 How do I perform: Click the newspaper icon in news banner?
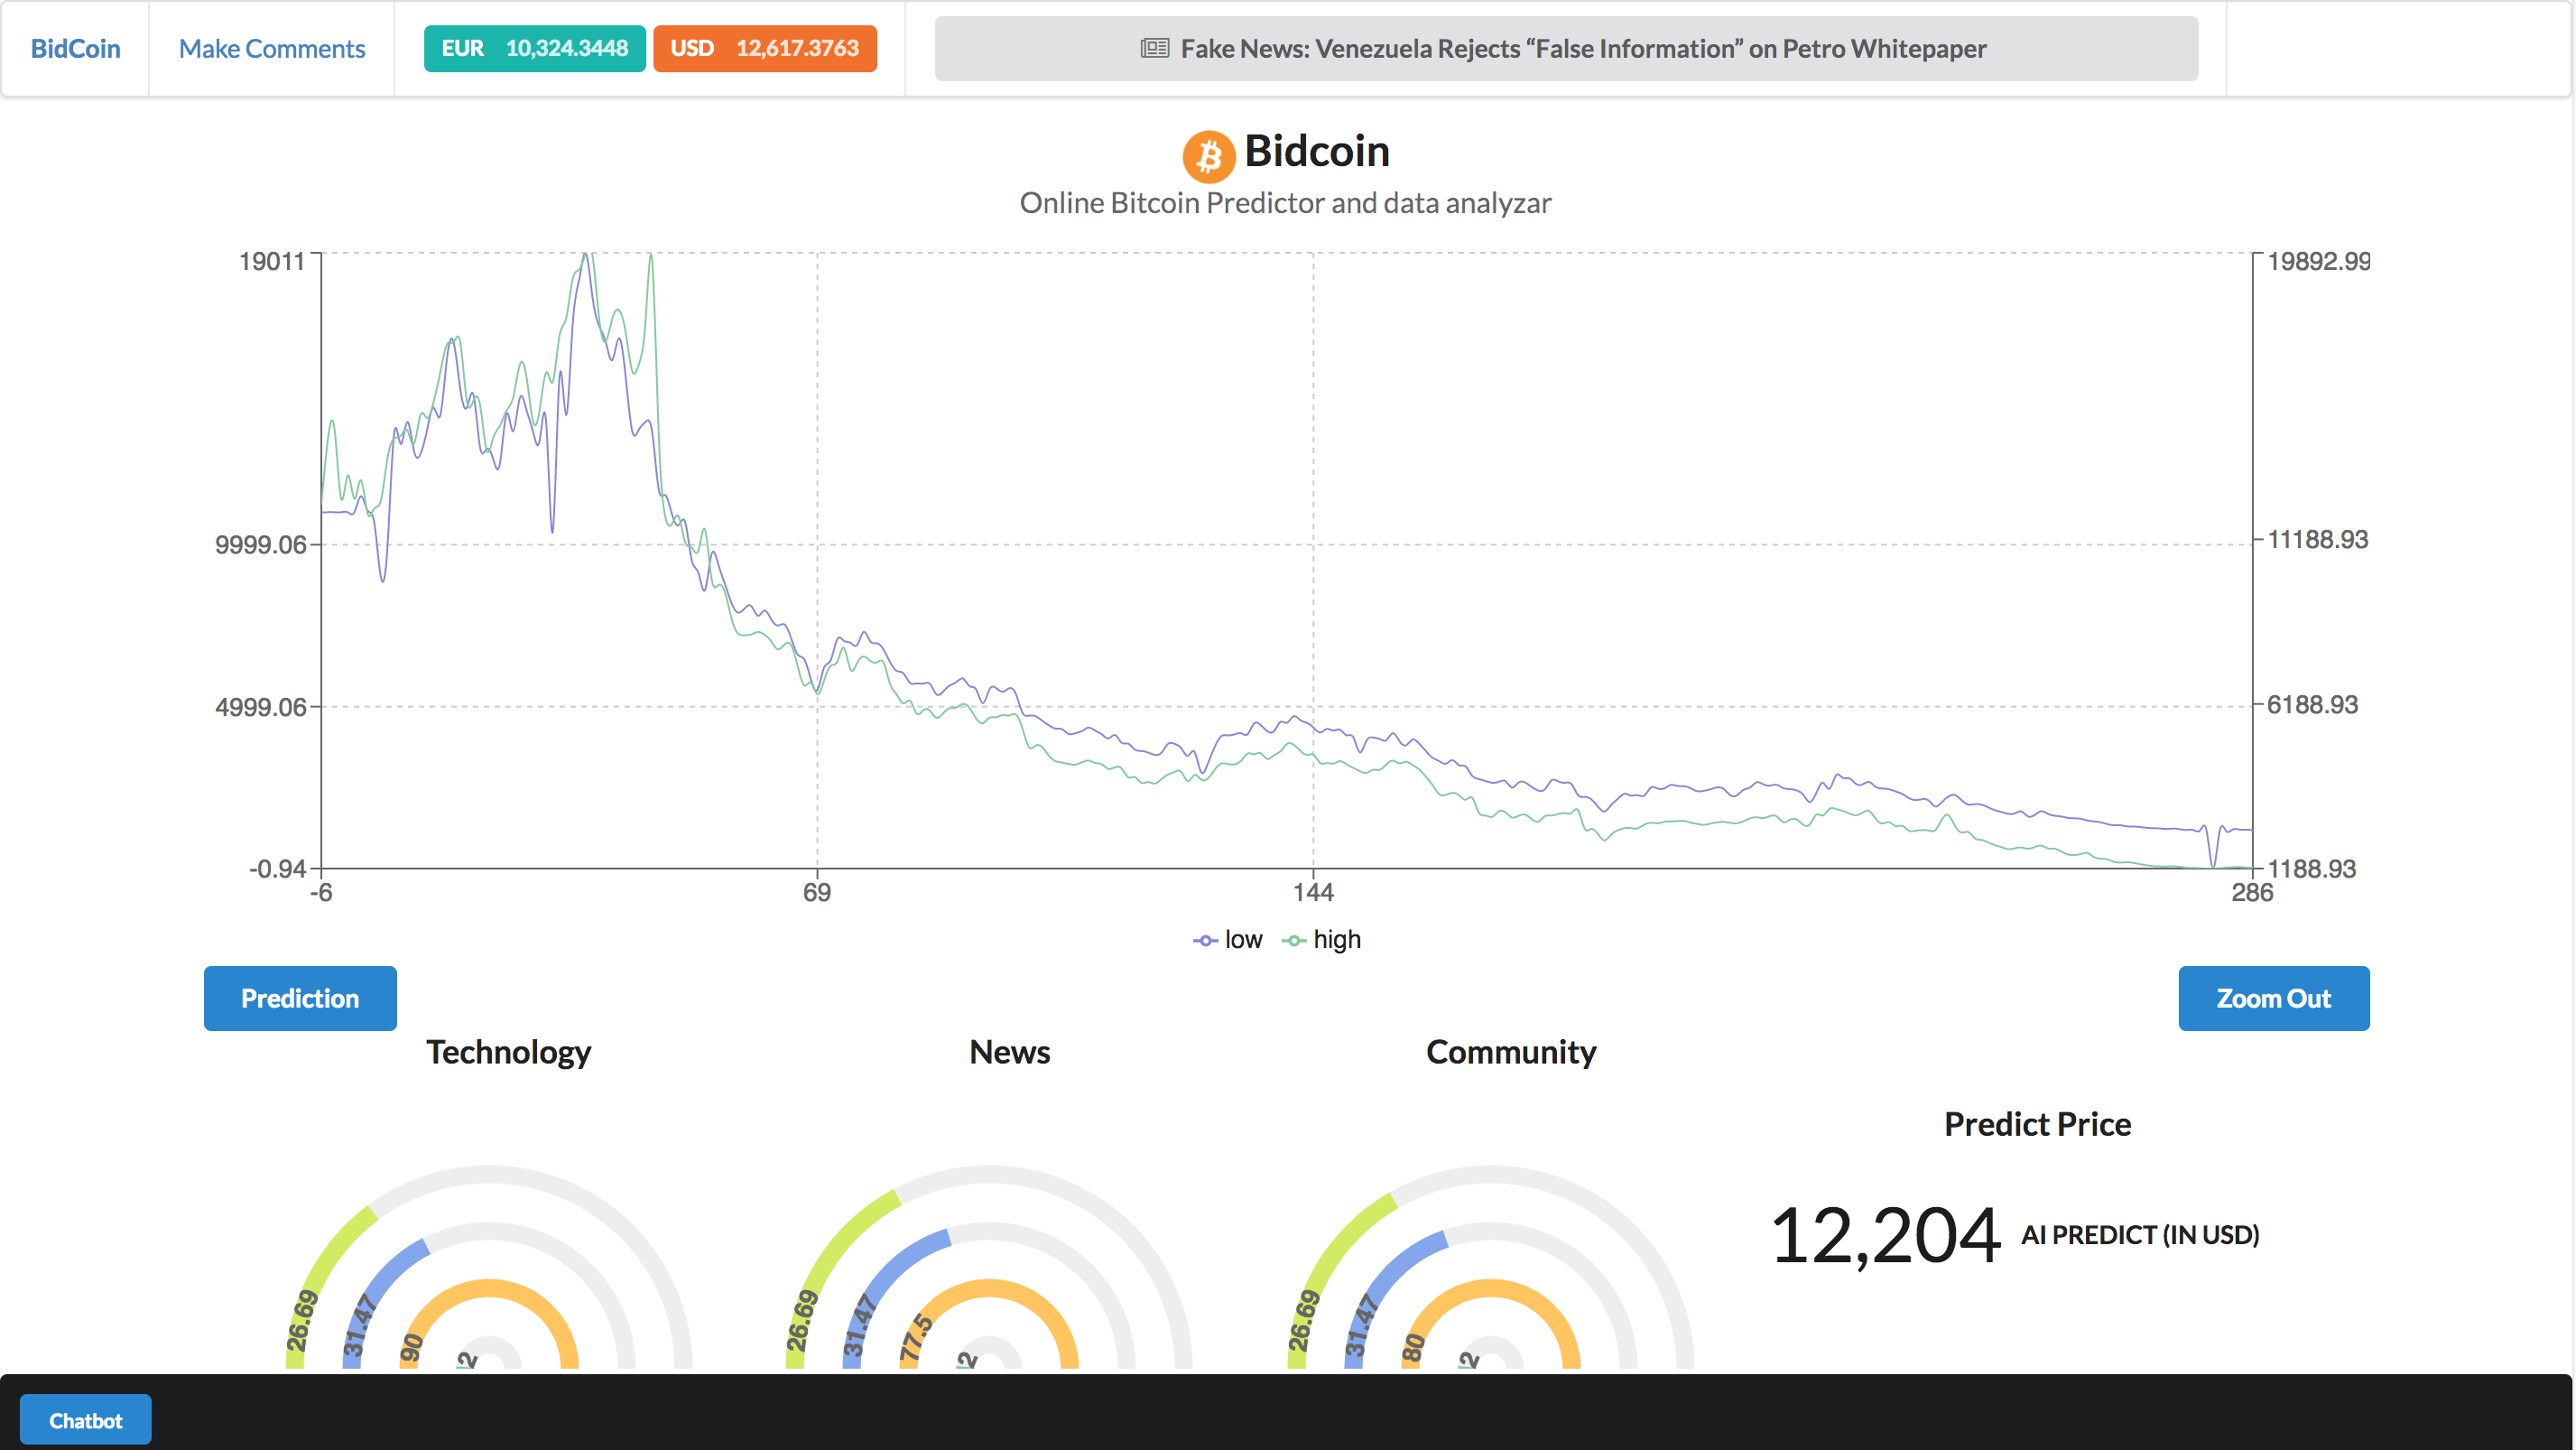coord(1154,48)
